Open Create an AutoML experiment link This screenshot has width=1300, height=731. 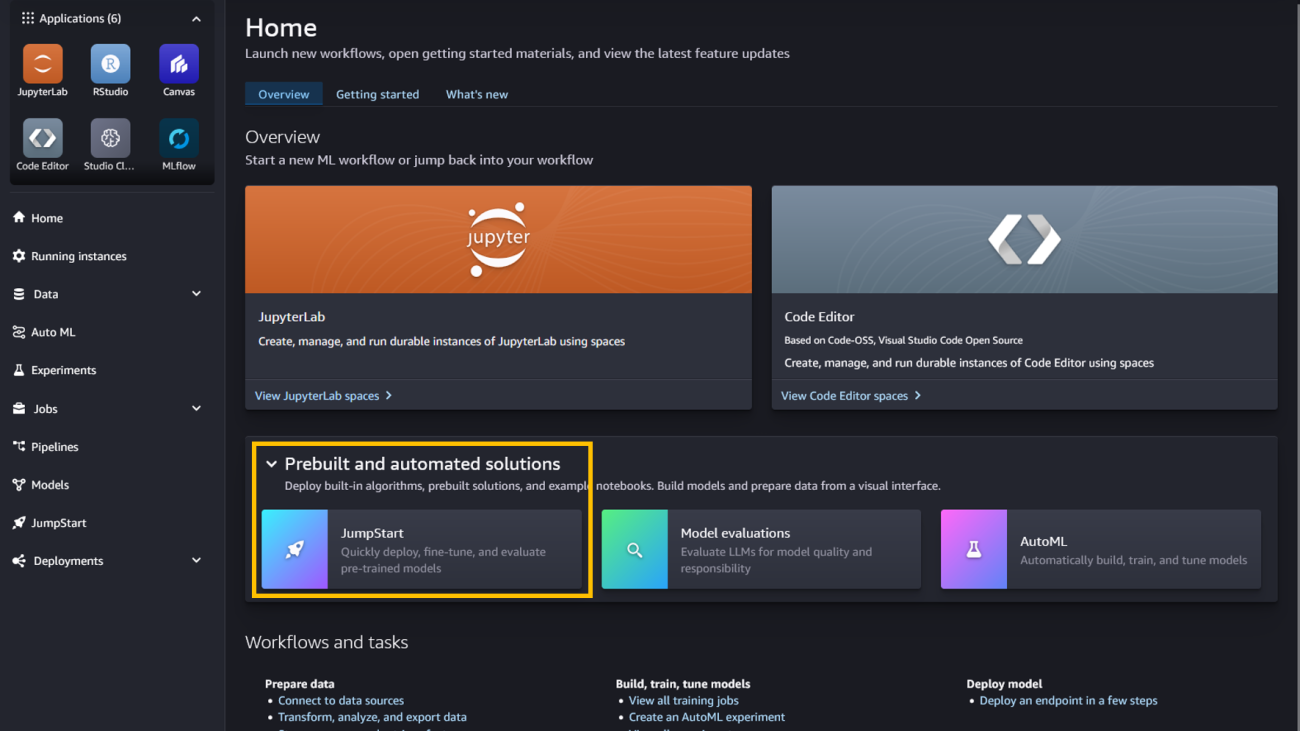(707, 717)
